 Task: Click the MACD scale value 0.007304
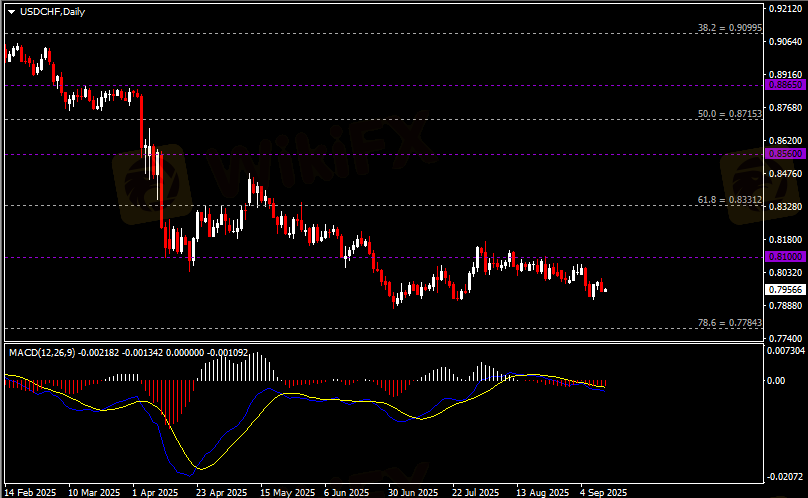[x=786, y=351]
